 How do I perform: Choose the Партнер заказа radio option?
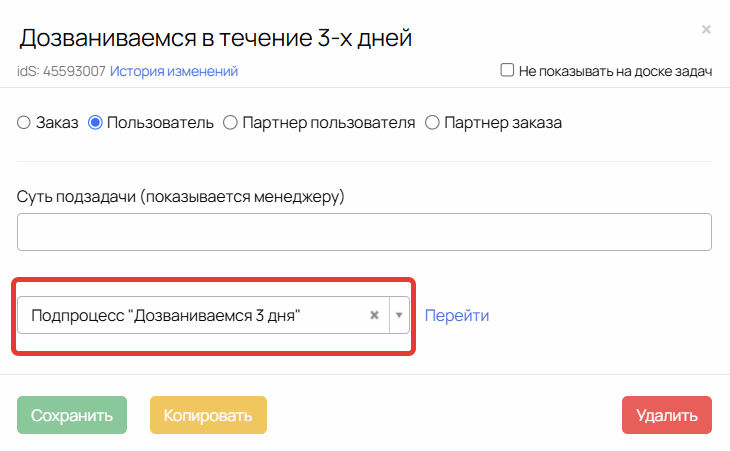pos(432,123)
